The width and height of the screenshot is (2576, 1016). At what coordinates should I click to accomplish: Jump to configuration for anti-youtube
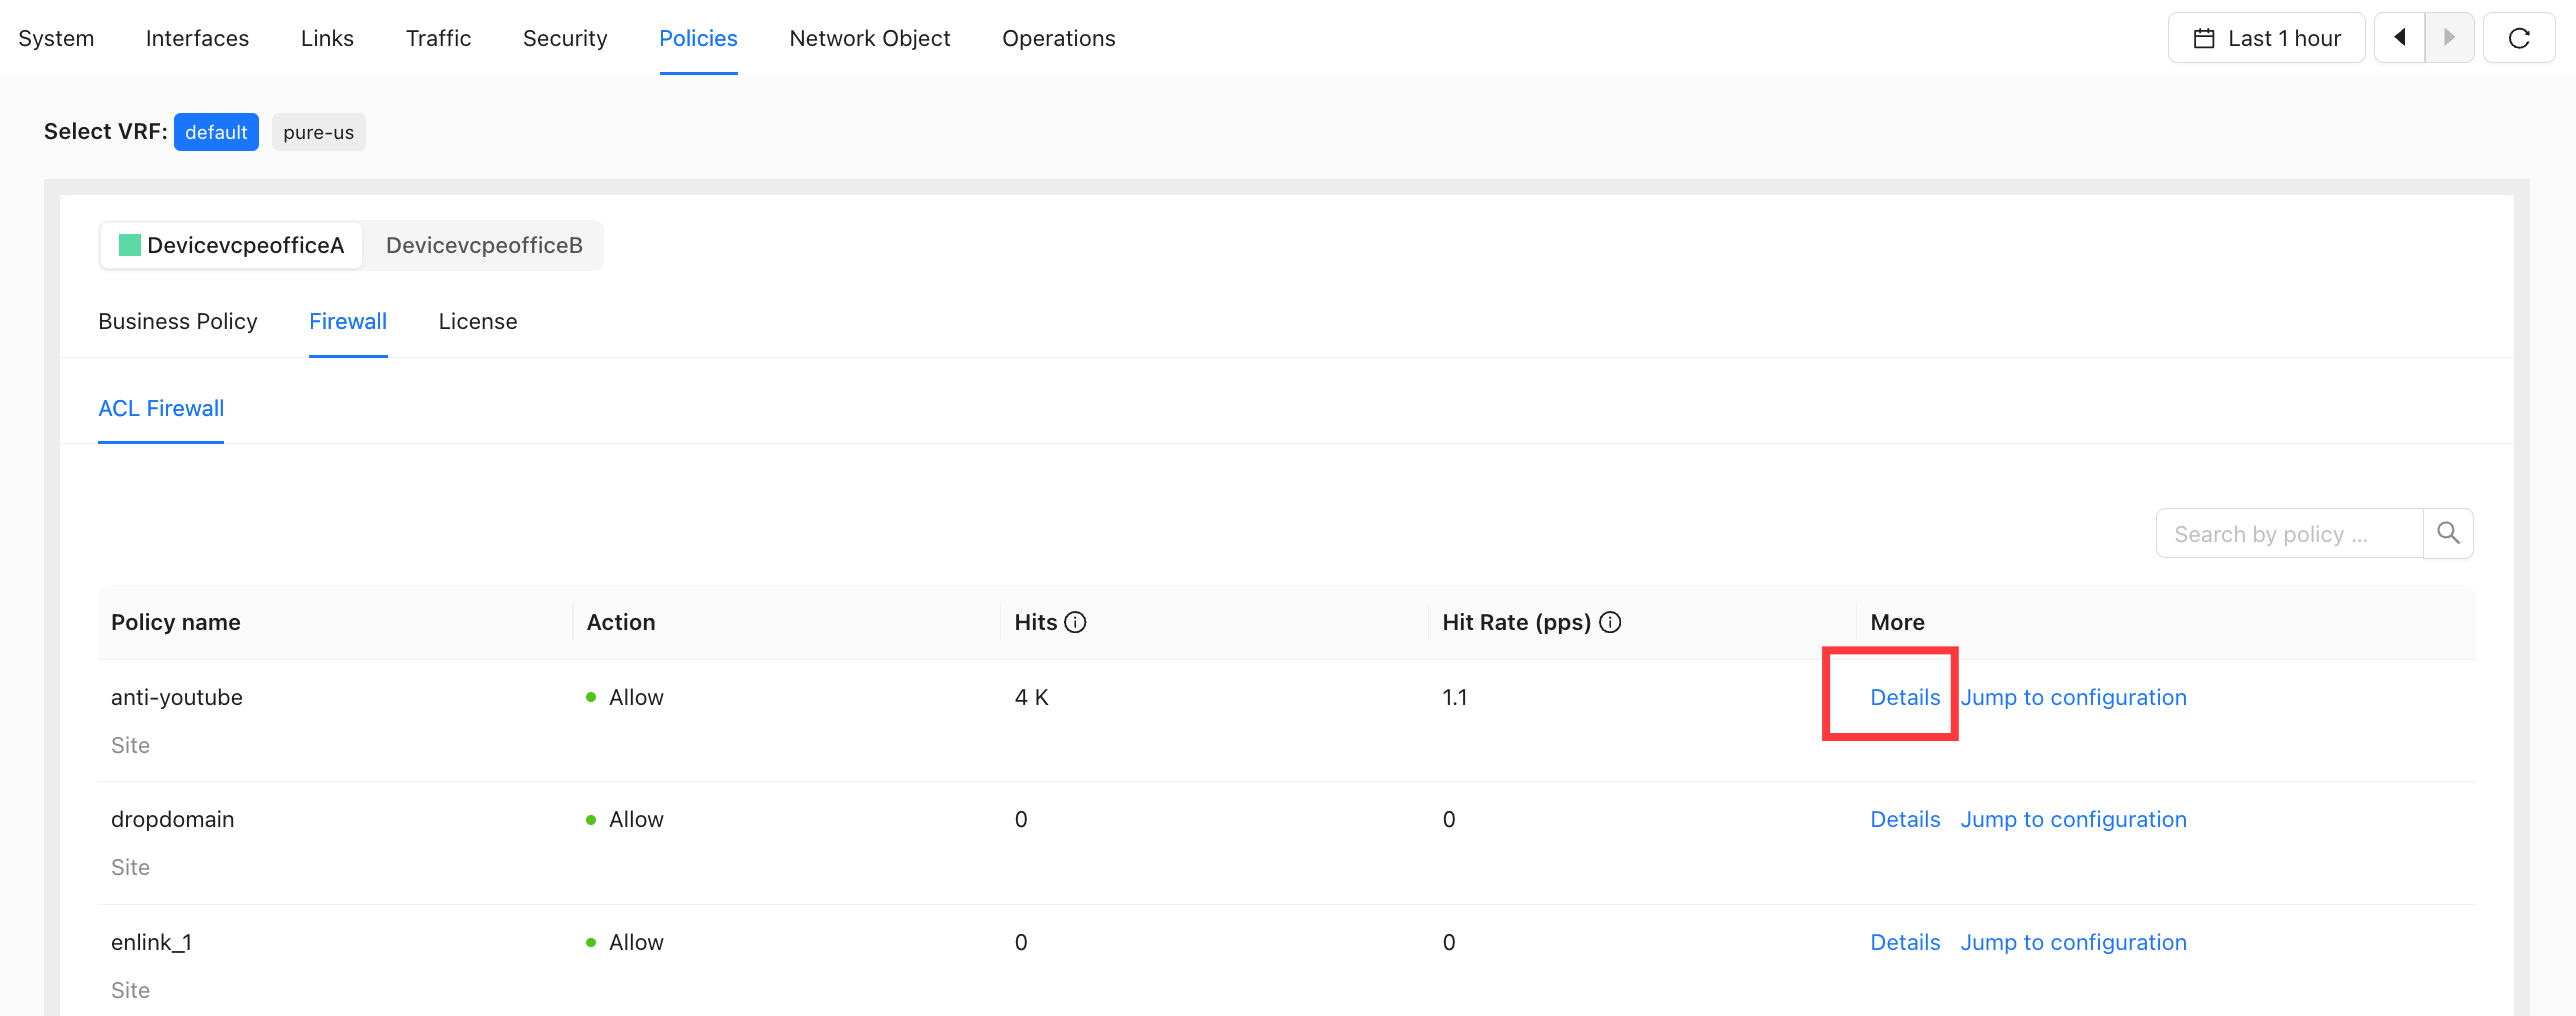tap(2073, 697)
